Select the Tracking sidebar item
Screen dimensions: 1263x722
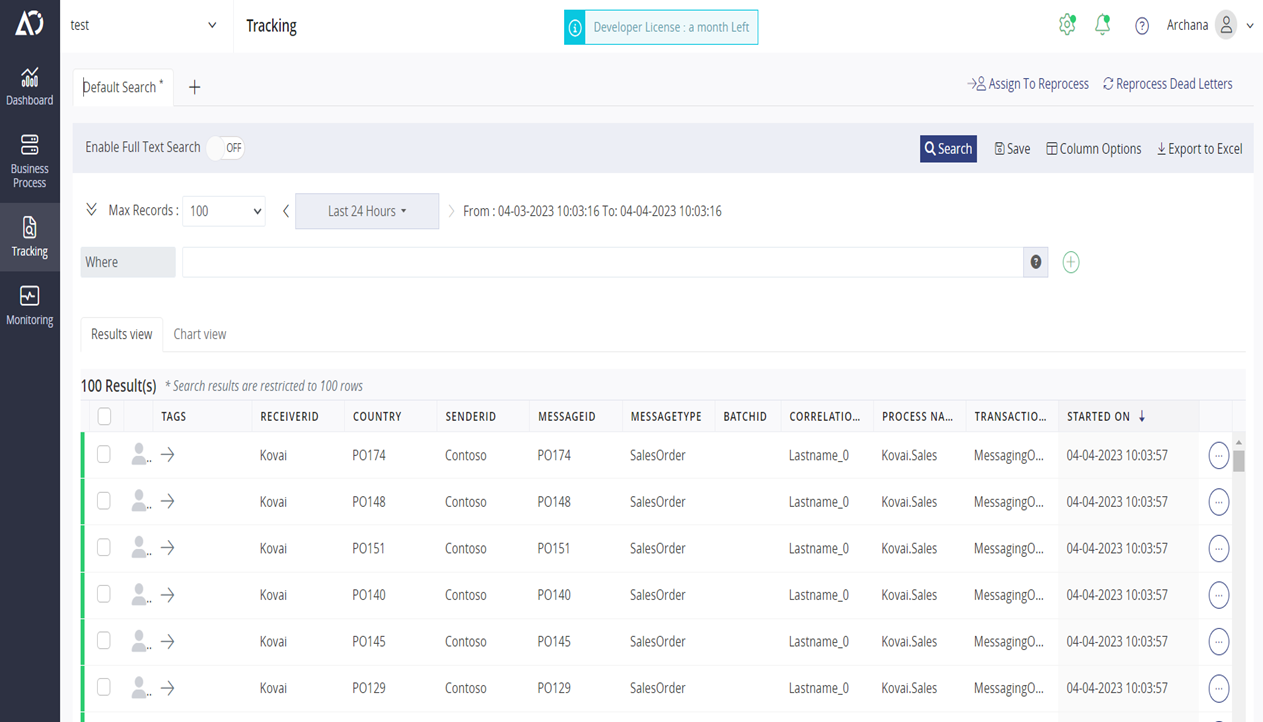29,237
